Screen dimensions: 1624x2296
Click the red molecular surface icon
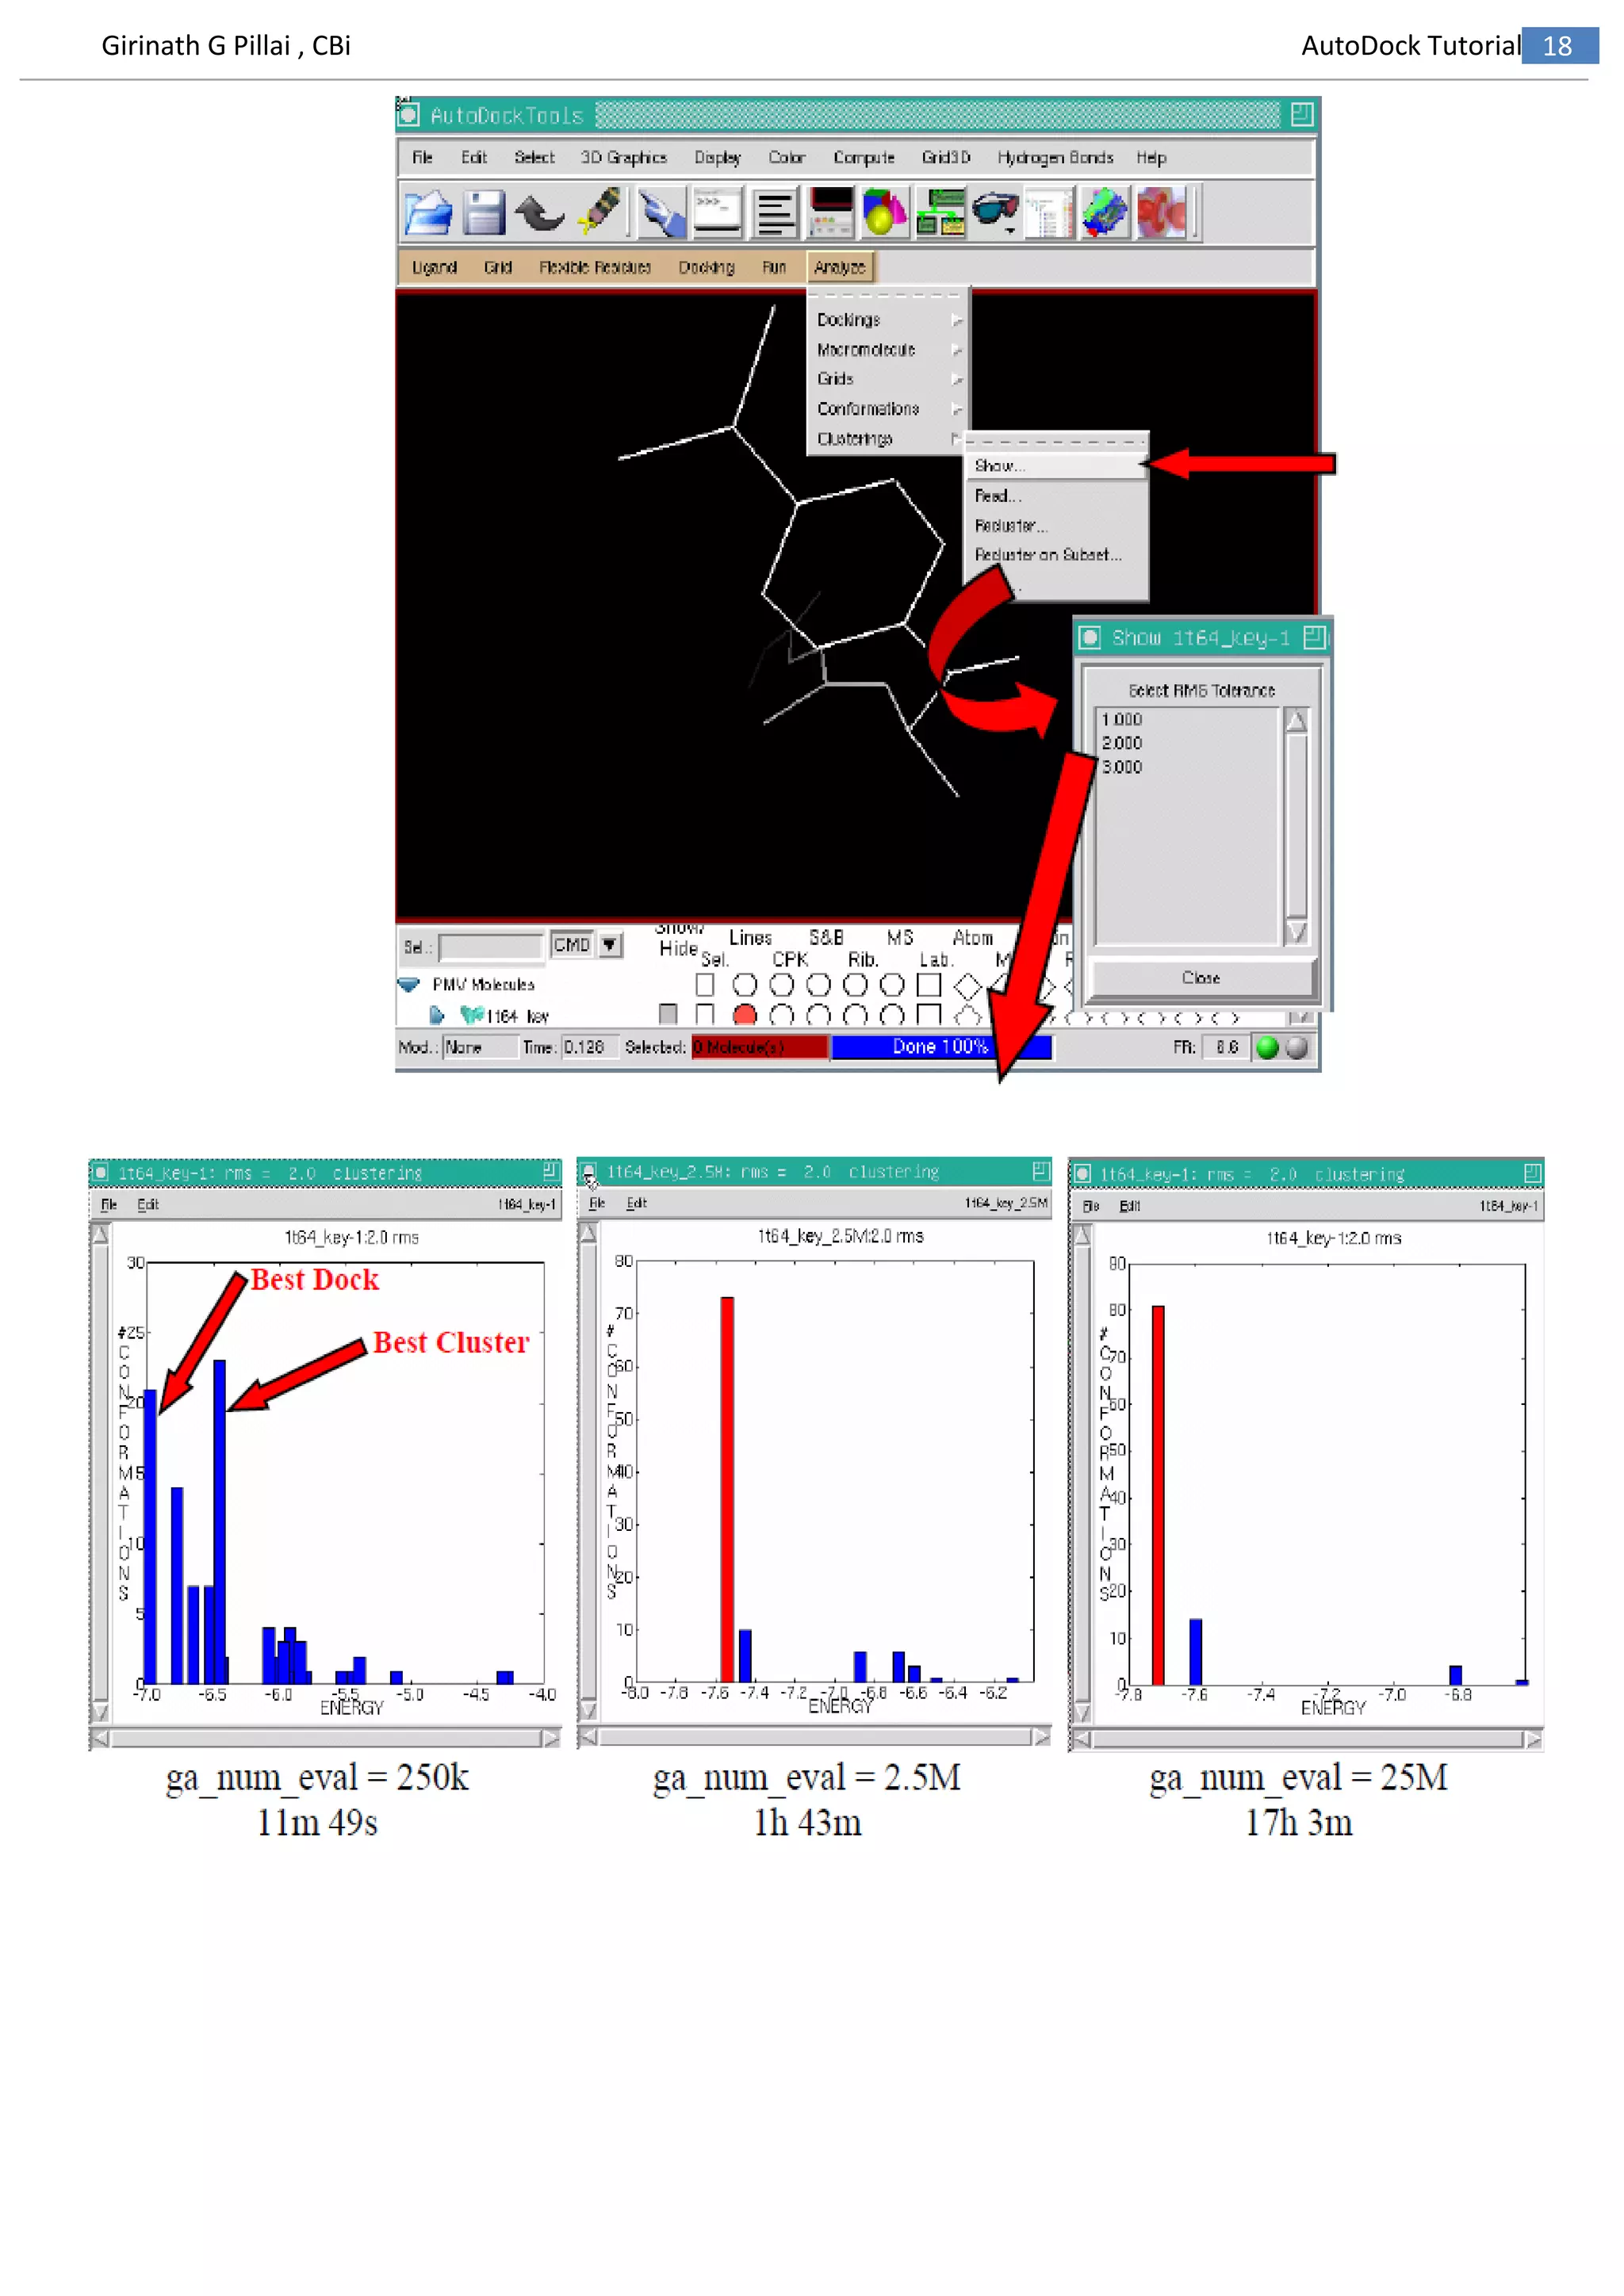[x=1162, y=213]
